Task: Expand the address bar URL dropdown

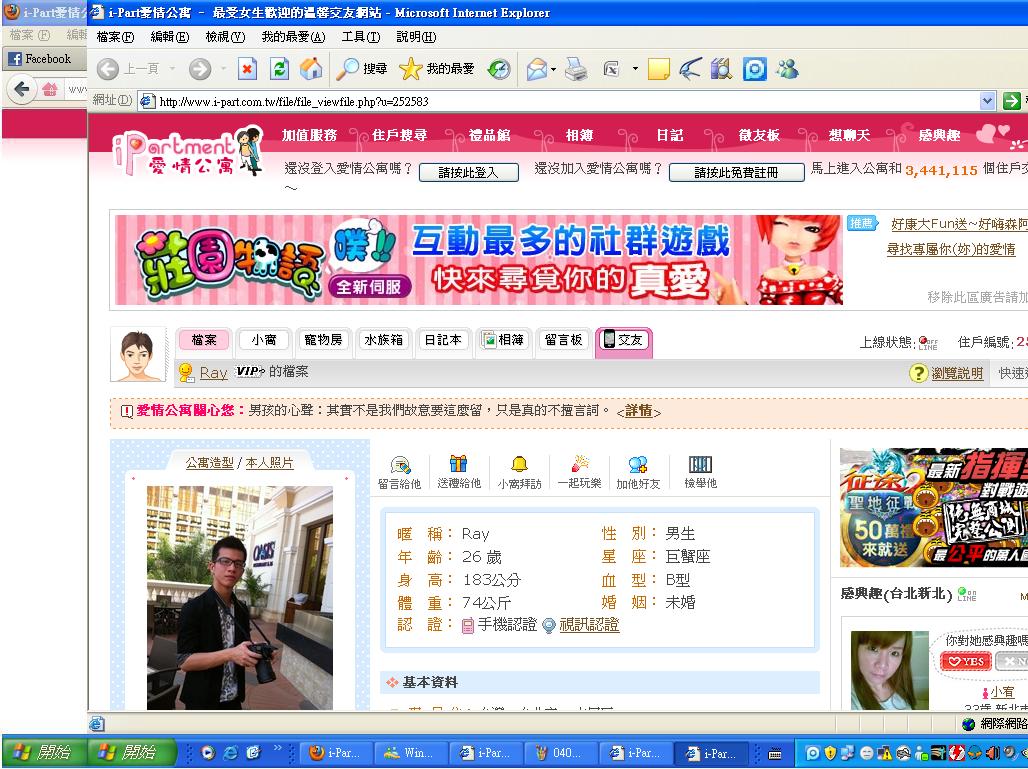Action: 987,101
